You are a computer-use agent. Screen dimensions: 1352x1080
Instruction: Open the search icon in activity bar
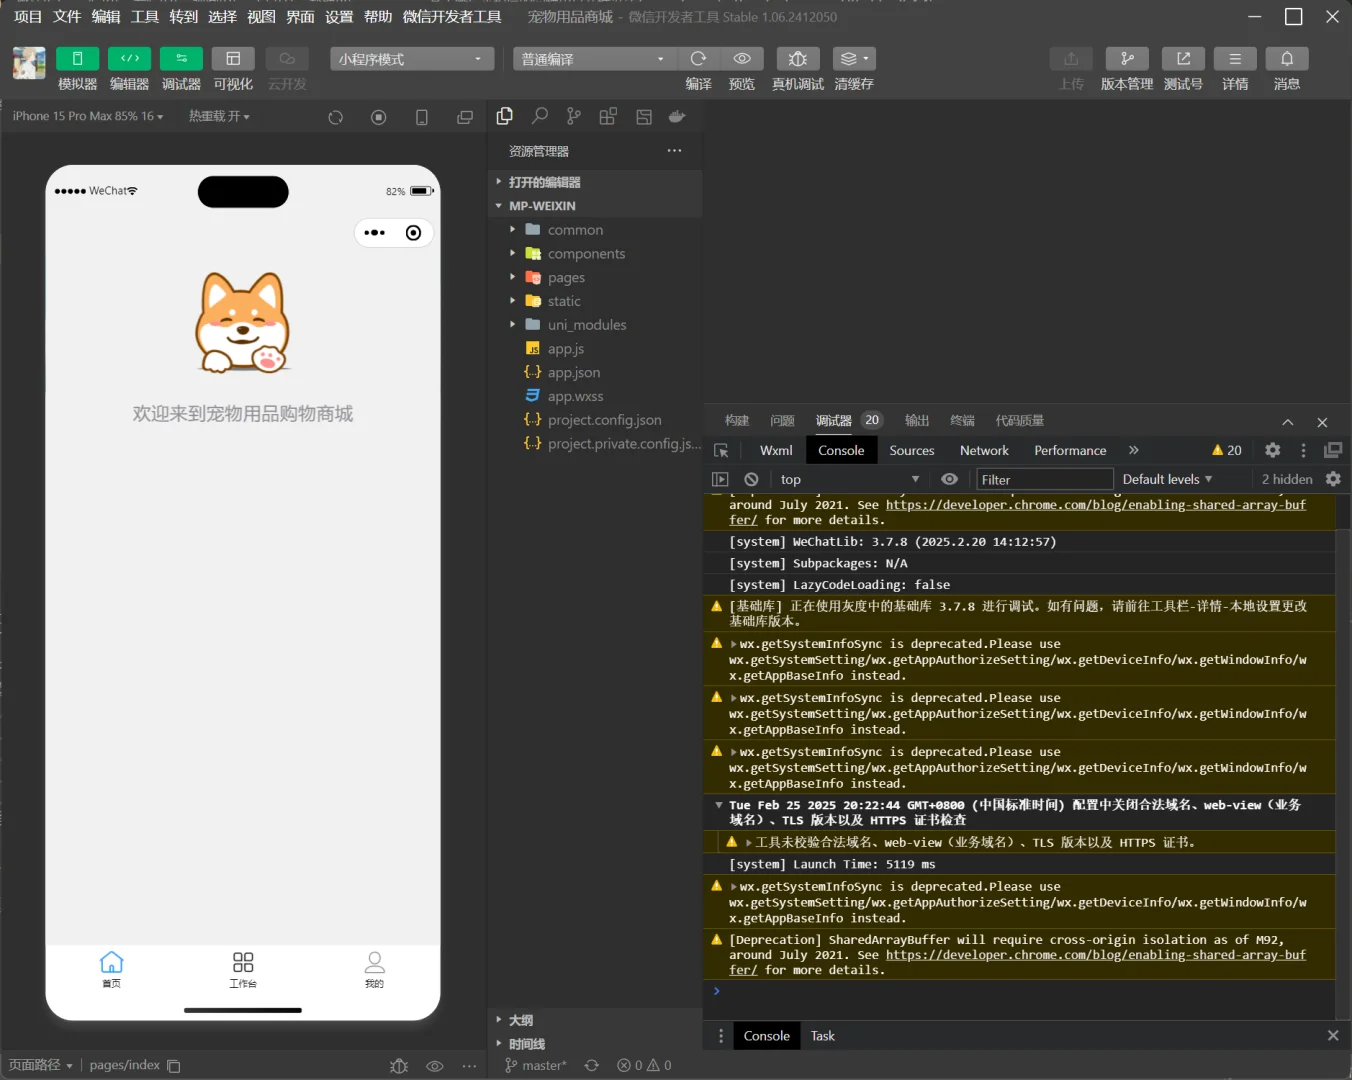pos(540,116)
